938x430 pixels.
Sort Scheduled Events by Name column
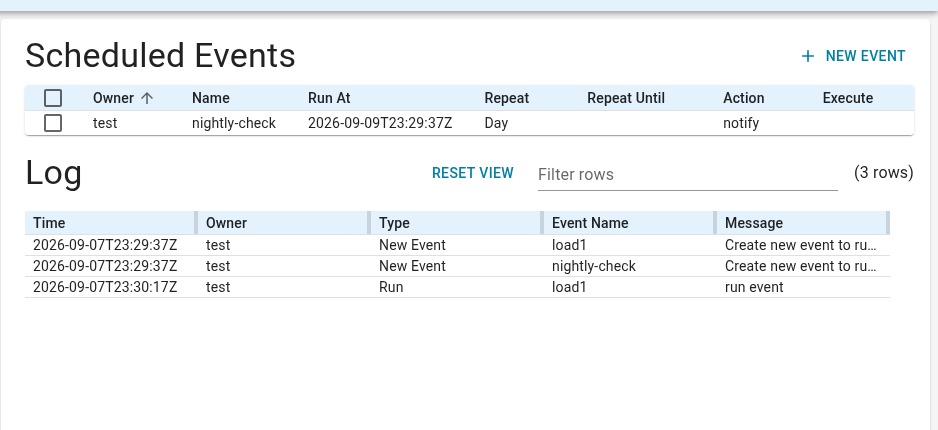point(211,98)
